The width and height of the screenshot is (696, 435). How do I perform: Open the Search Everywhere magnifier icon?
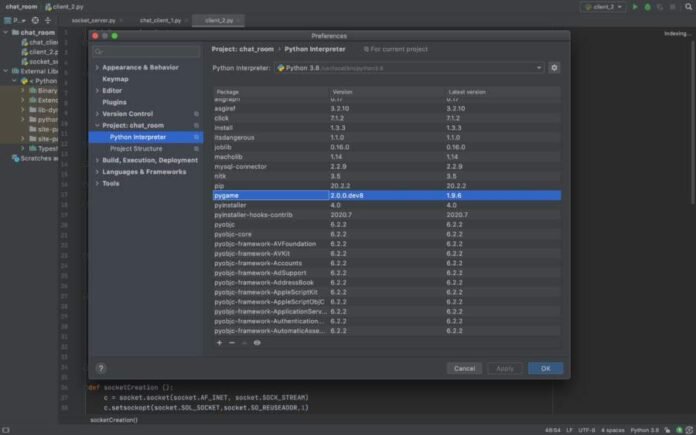tap(688, 7)
